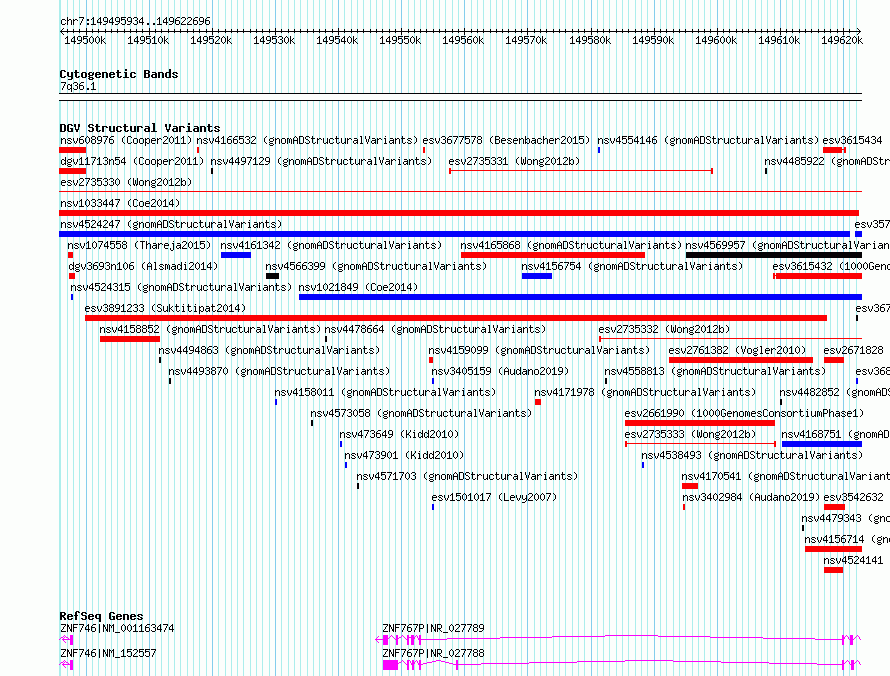Open the DGV Structural Variants track title

pyautogui.click(x=140, y=128)
